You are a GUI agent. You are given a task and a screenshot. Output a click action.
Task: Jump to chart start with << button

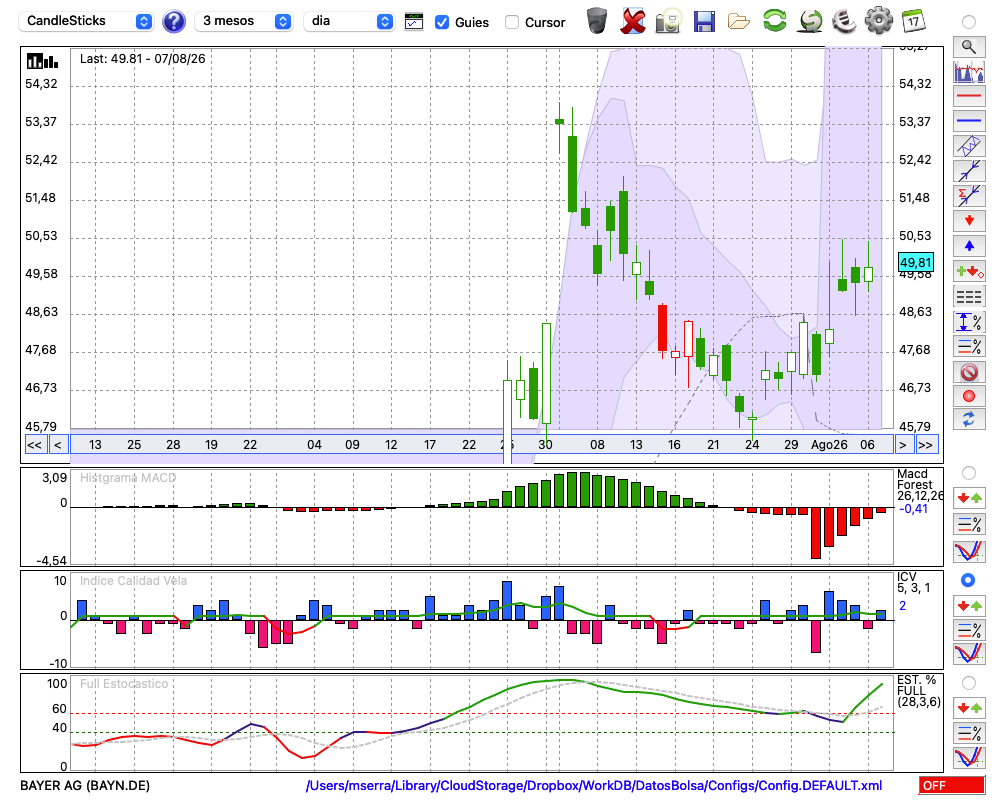(x=34, y=445)
